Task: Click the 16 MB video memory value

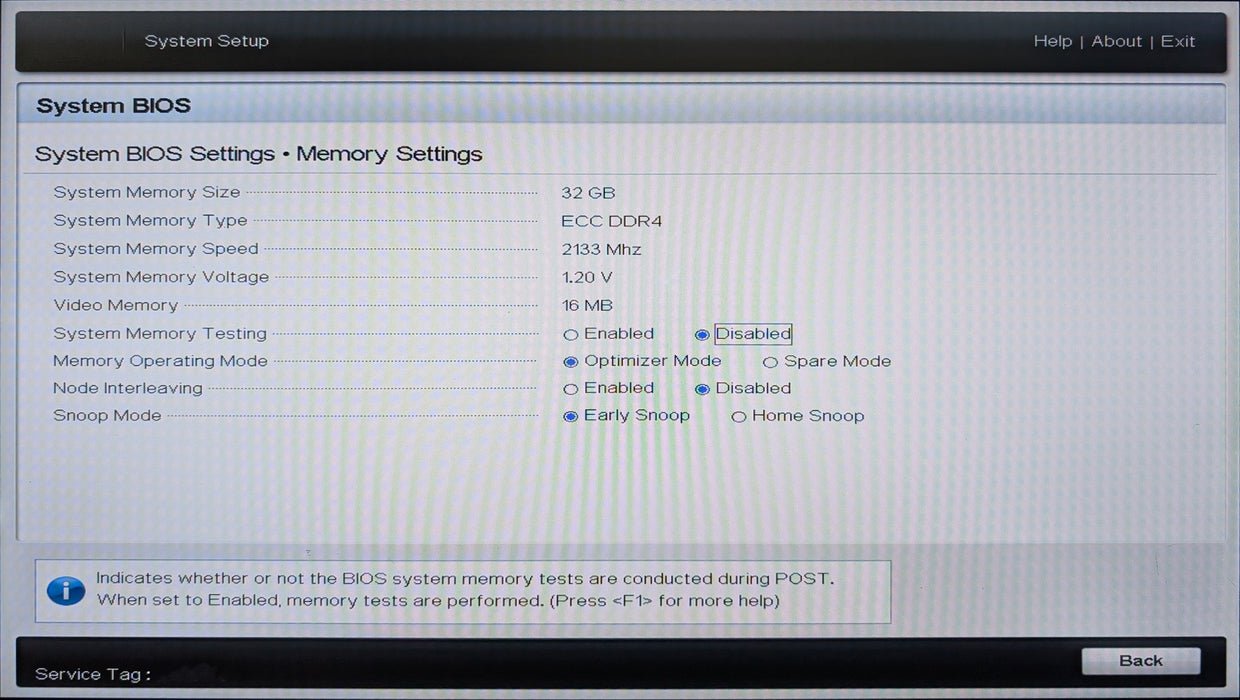Action: [587, 305]
